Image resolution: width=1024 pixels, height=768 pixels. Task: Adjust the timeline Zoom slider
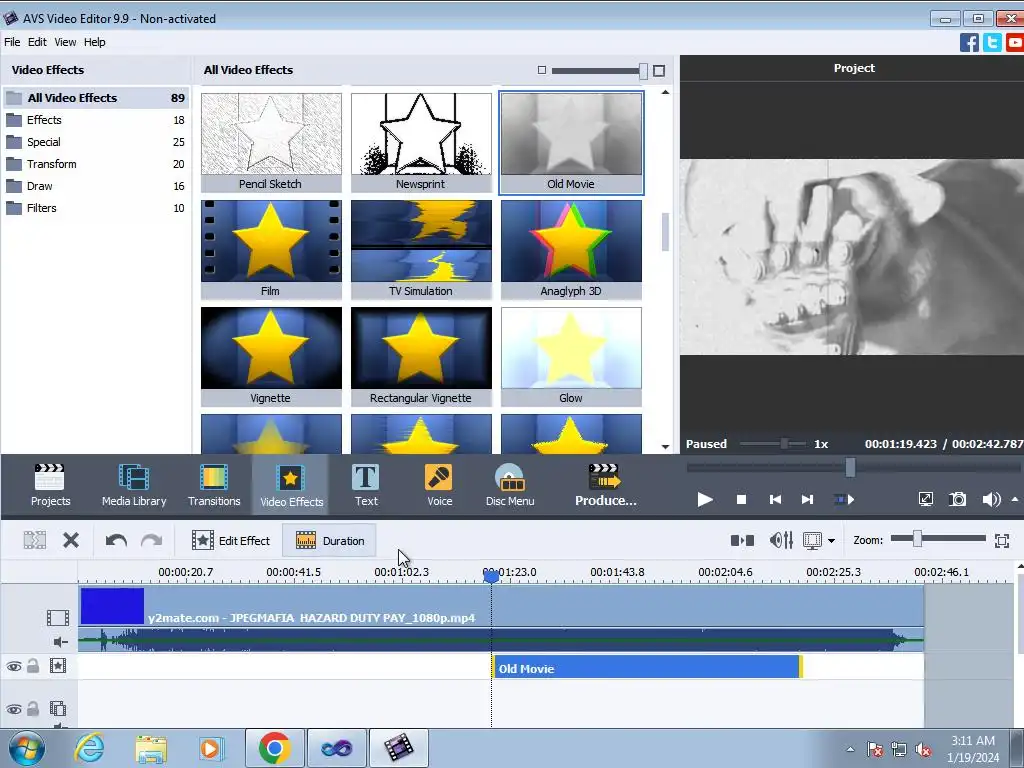(x=918, y=539)
